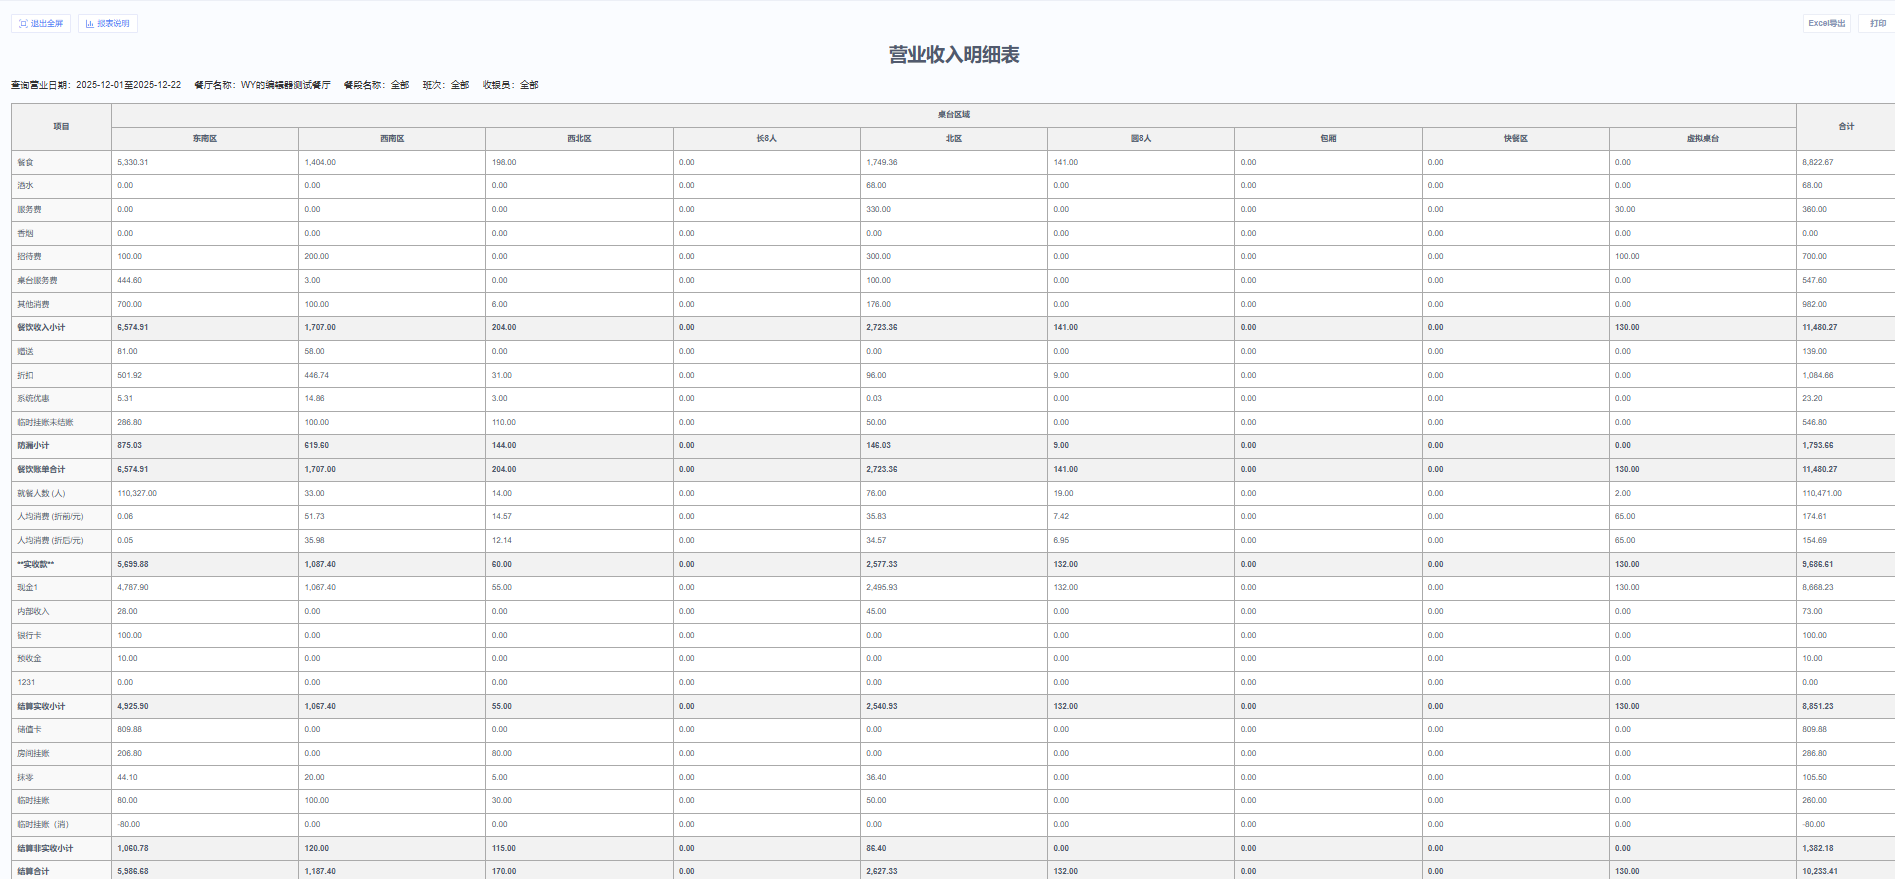Select the 西南区 column header

[x=392, y=139]
